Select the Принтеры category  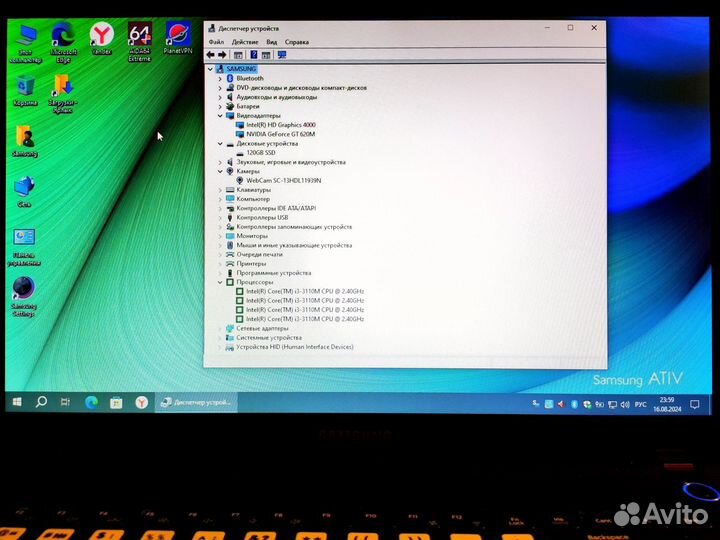click(x=251, y=264)
